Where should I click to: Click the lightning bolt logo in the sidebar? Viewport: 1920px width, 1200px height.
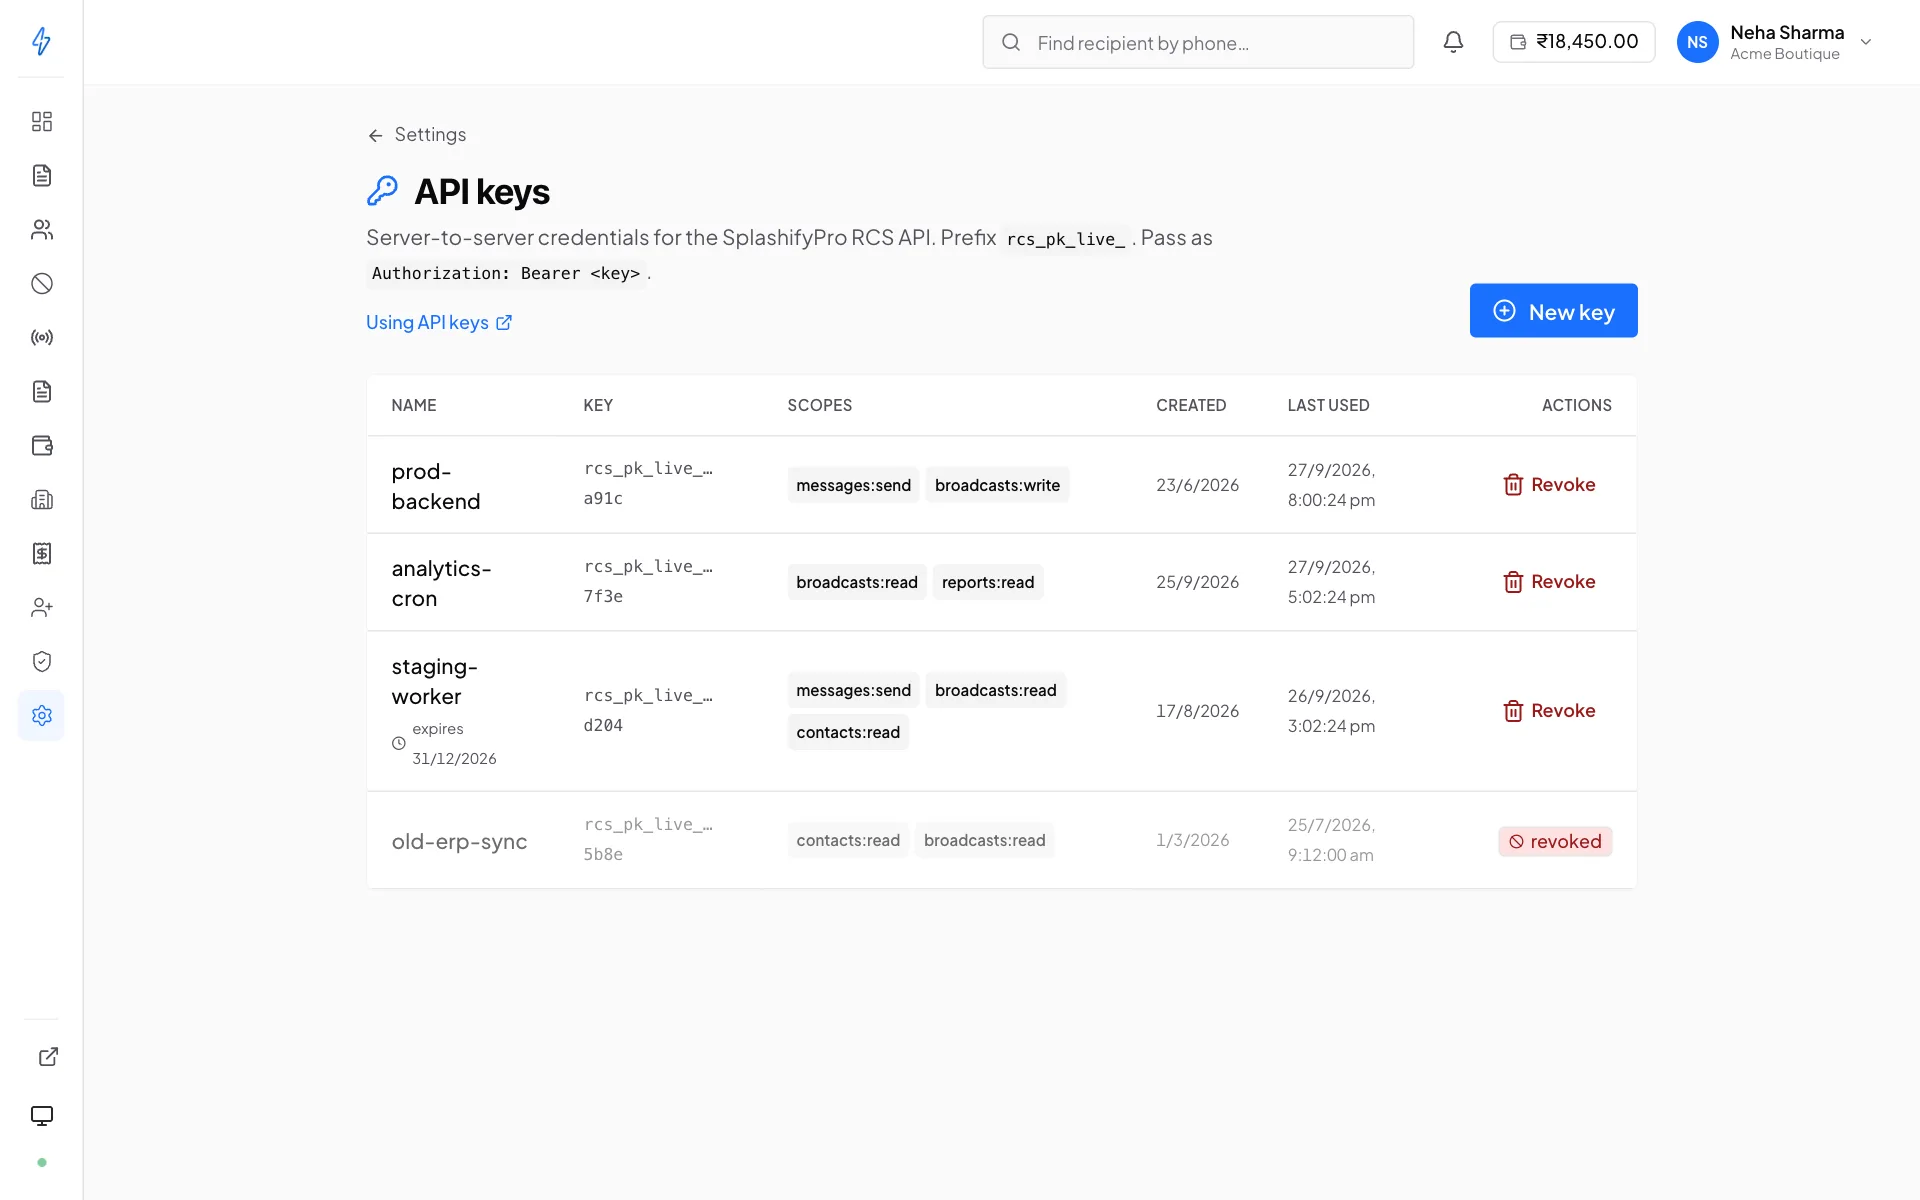tap(41, 41)
